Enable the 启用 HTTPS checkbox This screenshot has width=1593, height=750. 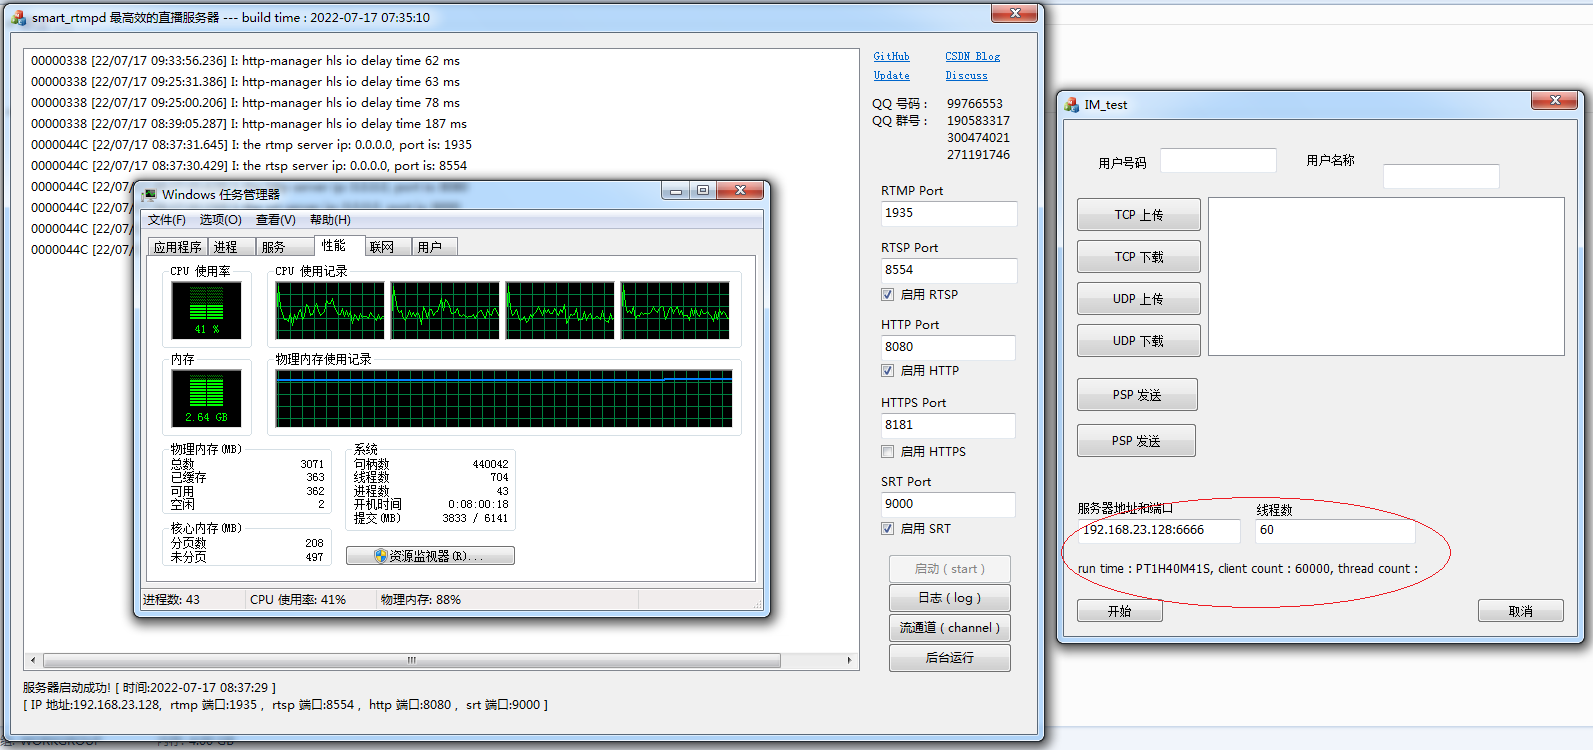point(887,451)
